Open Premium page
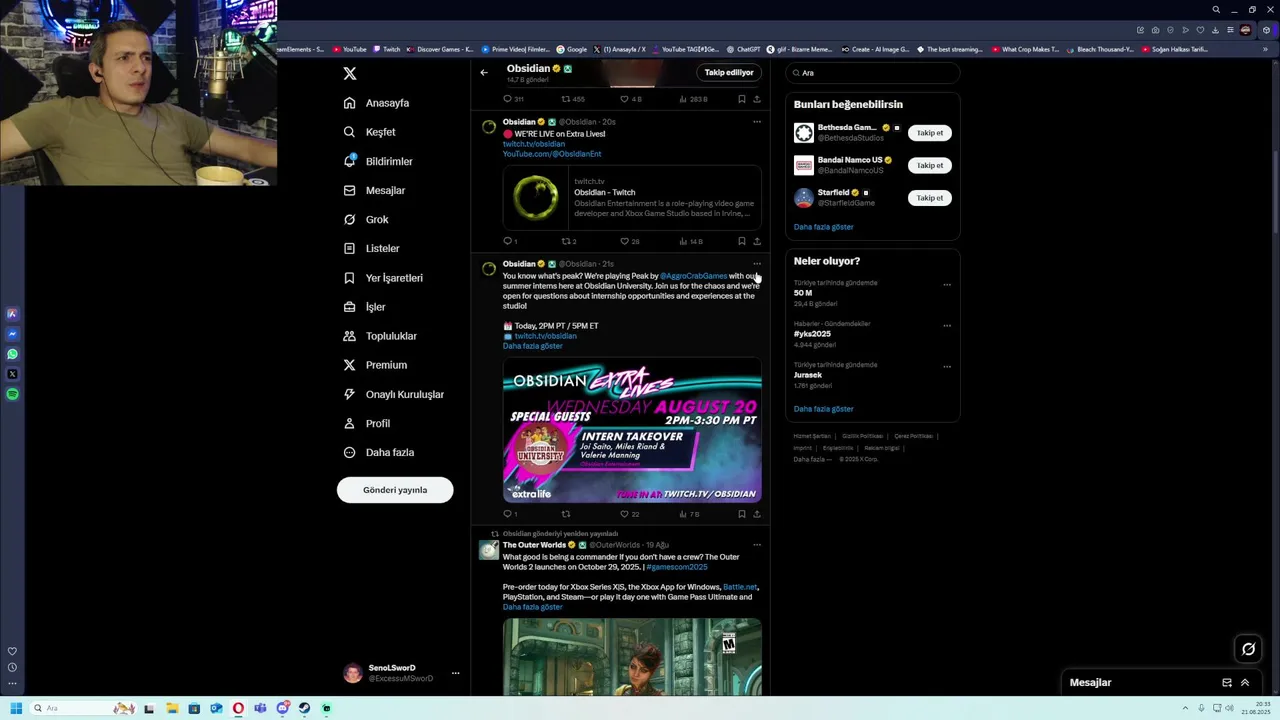The width and height of the screenshot is (1280, 720). [375, 365]
